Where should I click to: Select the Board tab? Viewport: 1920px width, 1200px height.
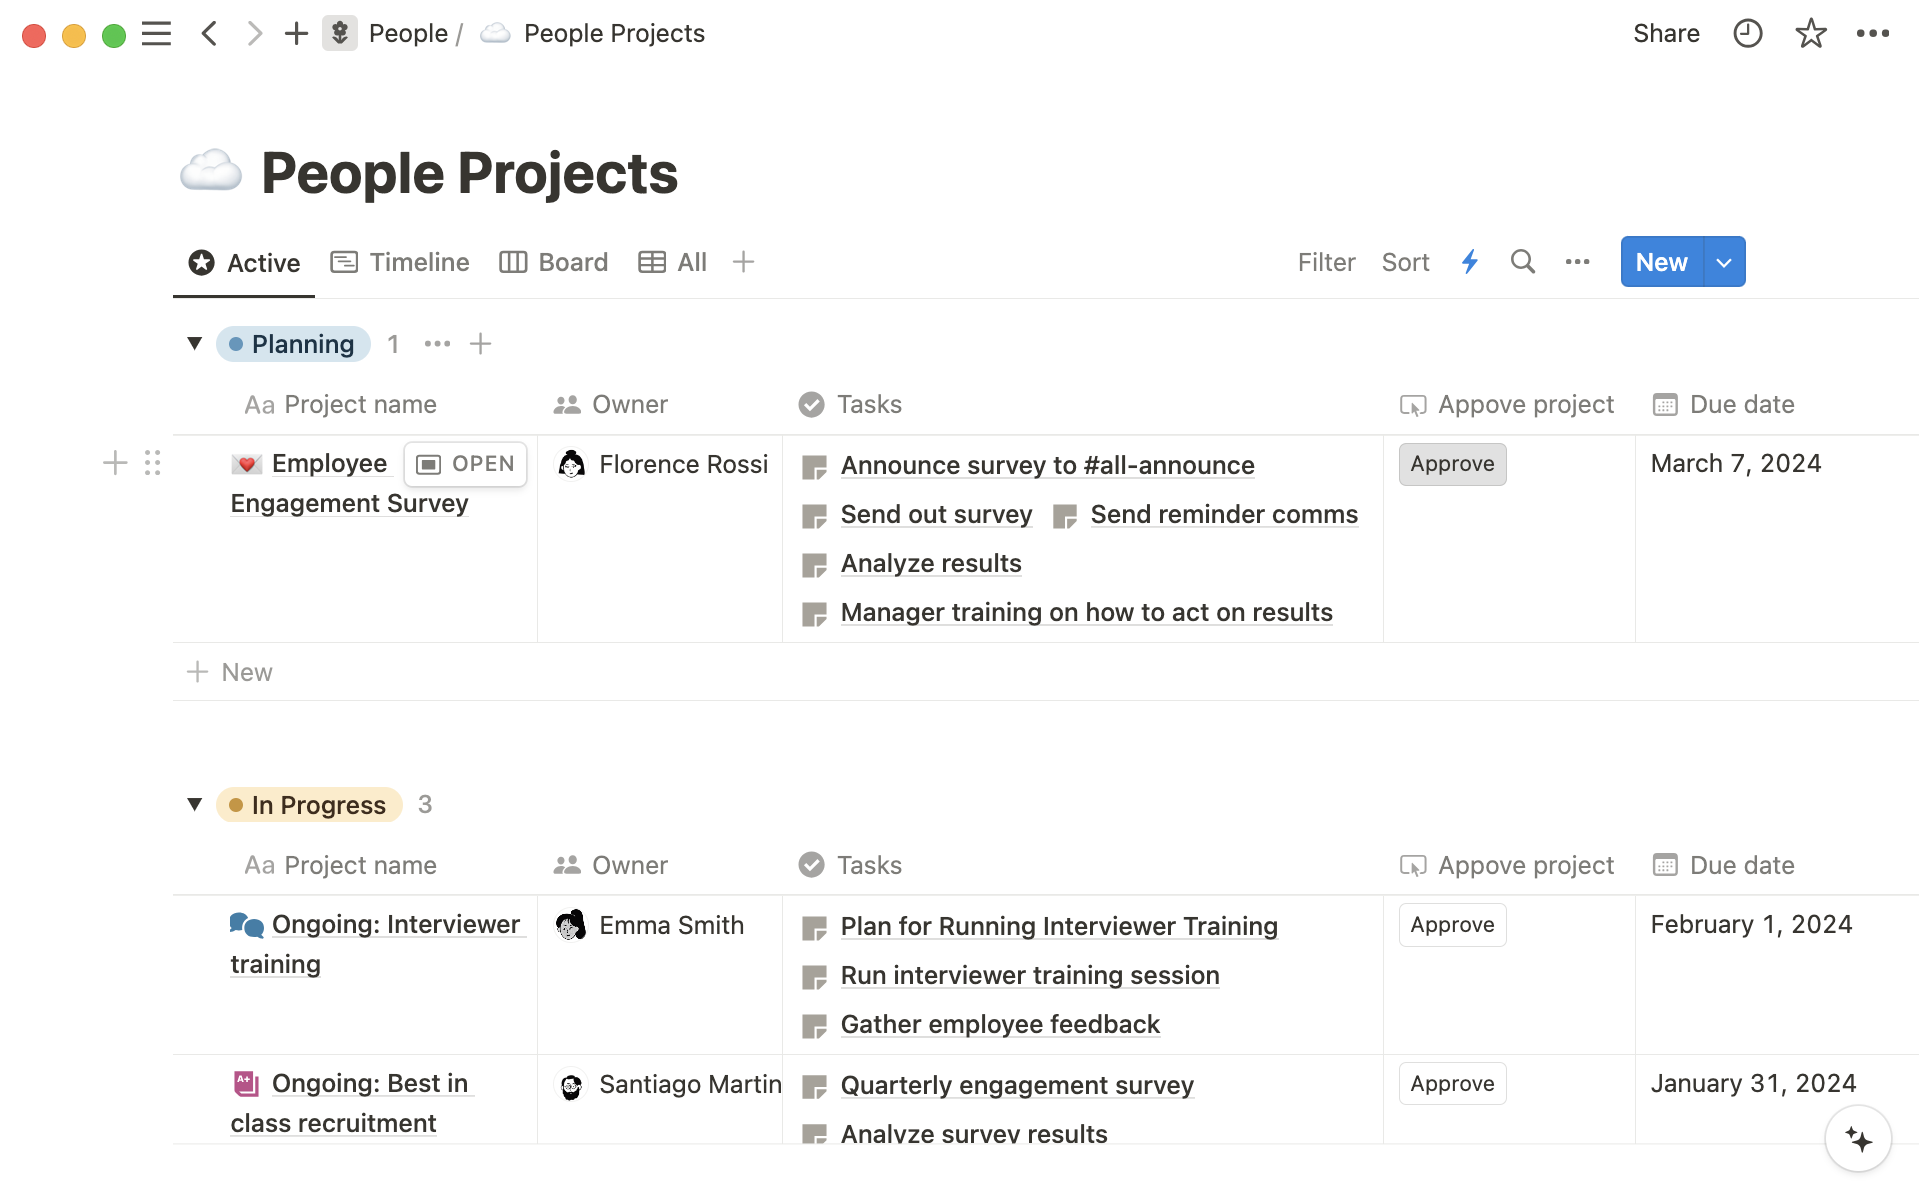click(572, 261)
